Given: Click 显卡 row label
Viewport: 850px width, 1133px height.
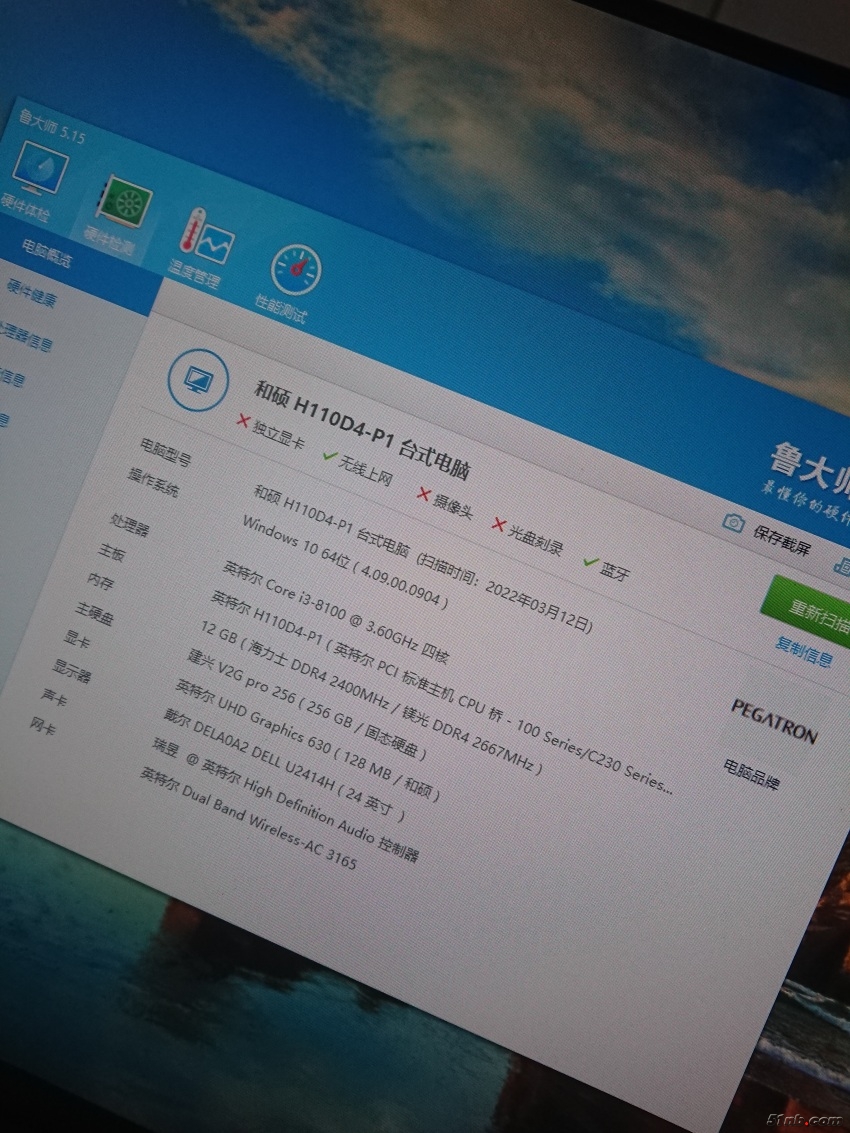Looking at the screenshot, I should coord(77,638).
